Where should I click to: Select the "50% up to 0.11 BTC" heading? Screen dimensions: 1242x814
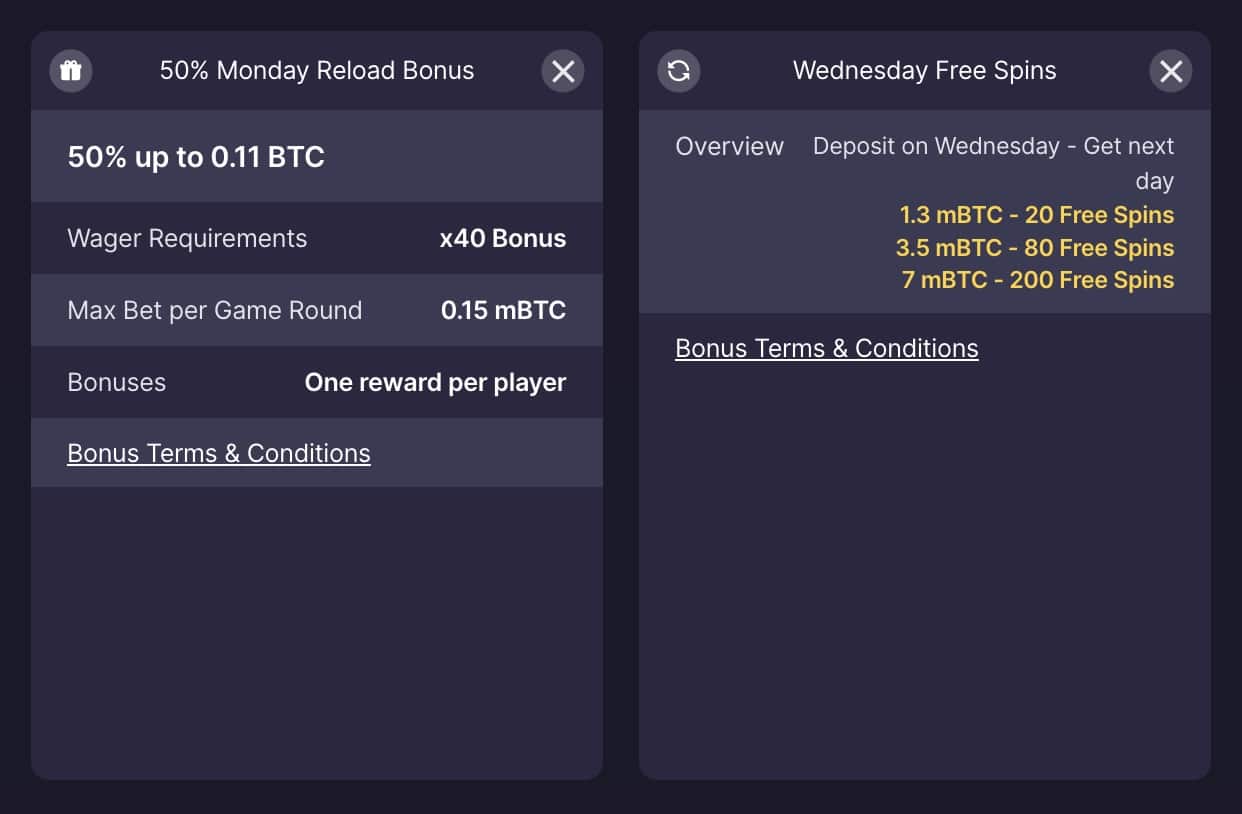[x=196, y=157]
